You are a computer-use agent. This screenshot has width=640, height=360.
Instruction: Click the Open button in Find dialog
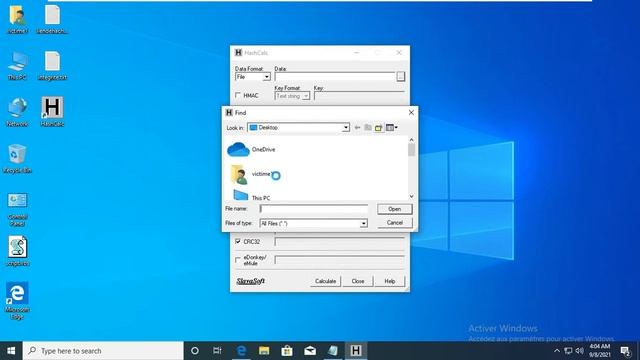point(394,209)
